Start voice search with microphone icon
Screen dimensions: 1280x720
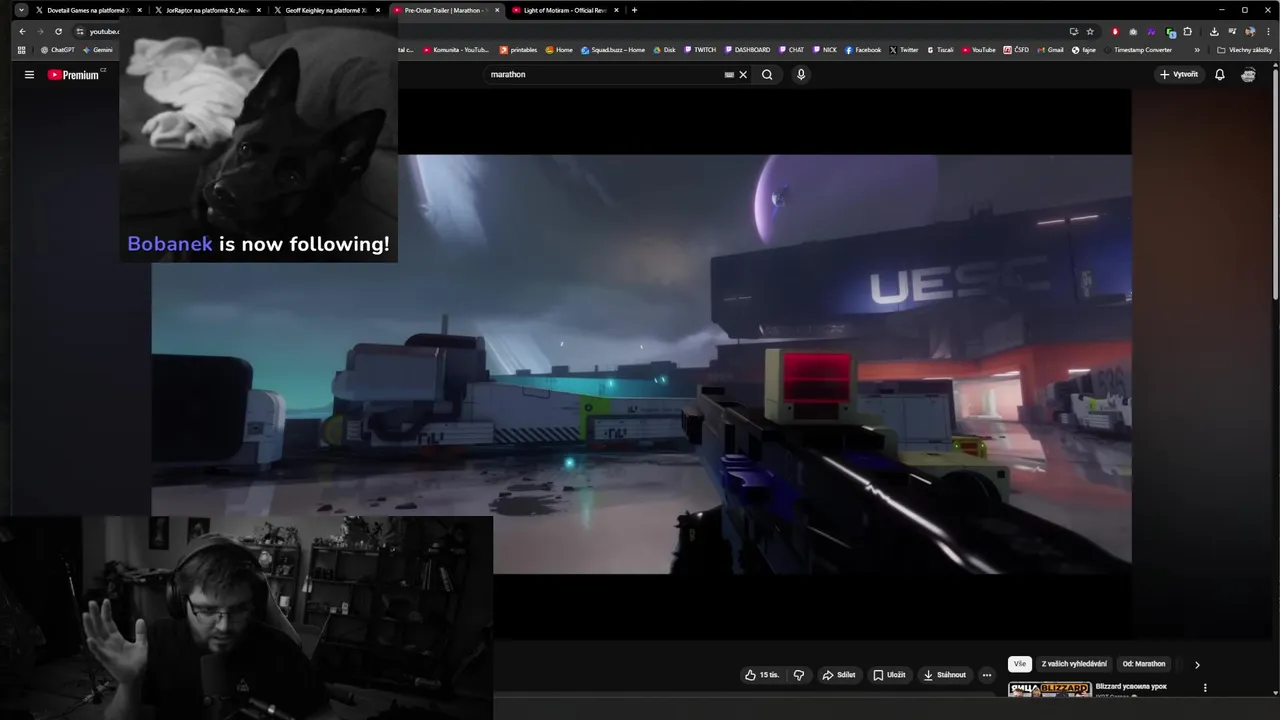801,75
